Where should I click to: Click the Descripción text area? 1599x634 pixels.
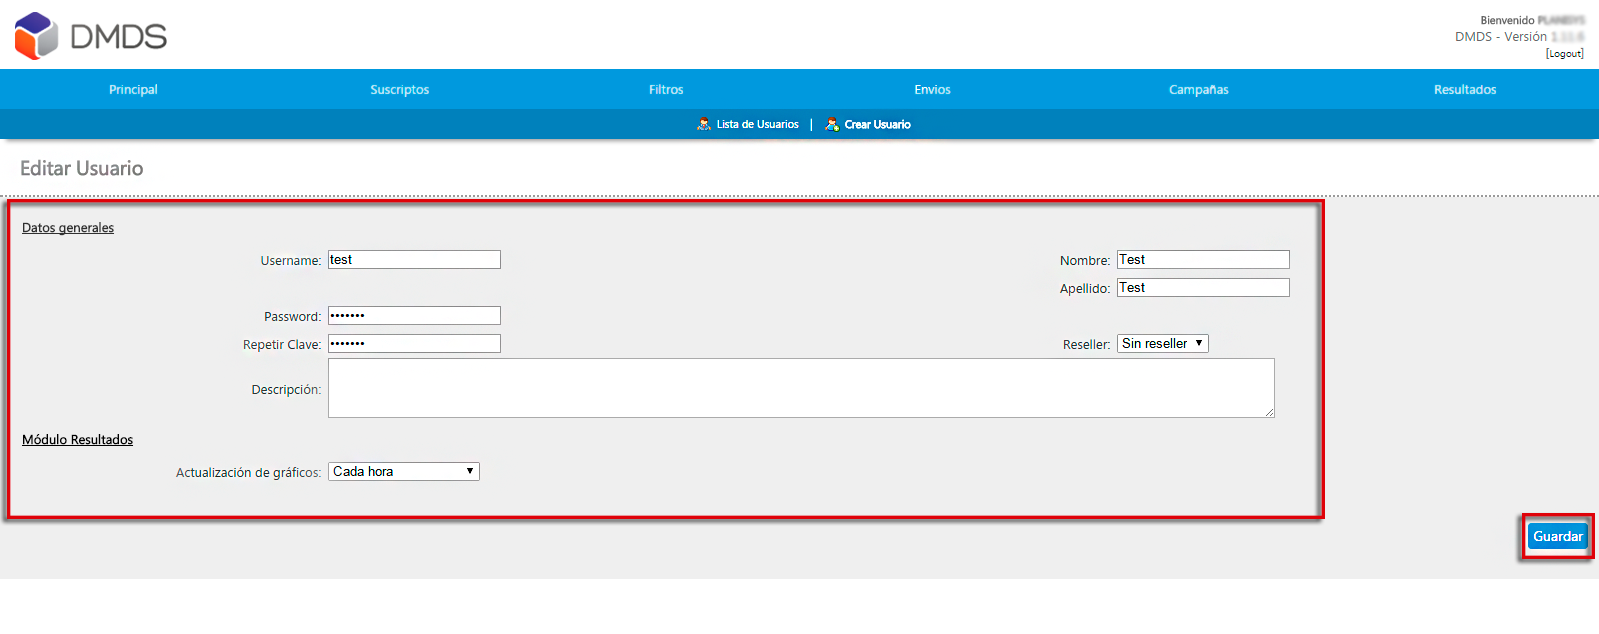pyautogui.click(x=801, y=388)
